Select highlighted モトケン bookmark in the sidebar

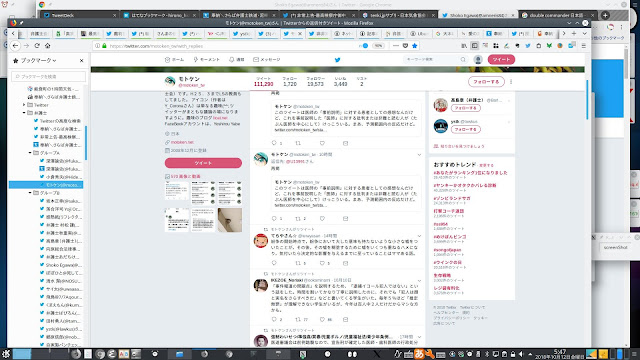(46, 185)
